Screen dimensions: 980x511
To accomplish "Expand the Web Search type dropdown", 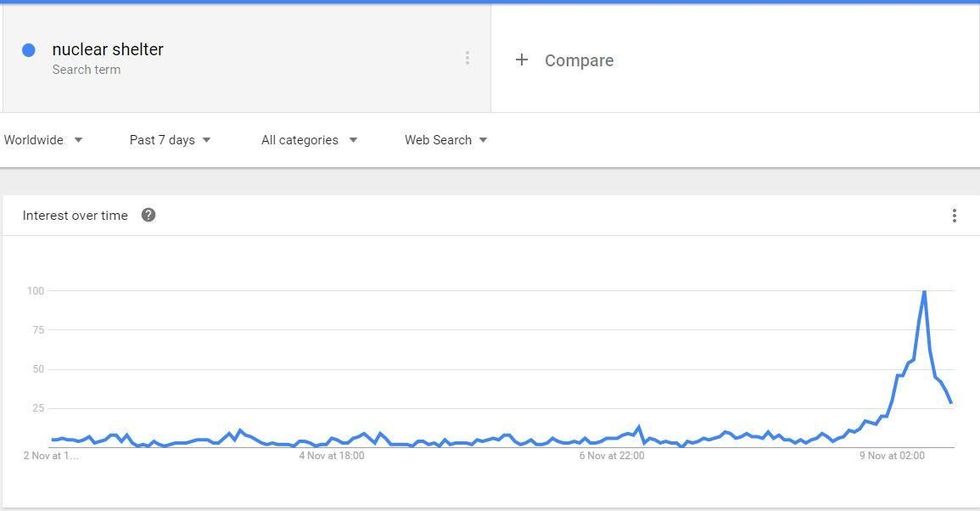I will (x=446, y=140).
